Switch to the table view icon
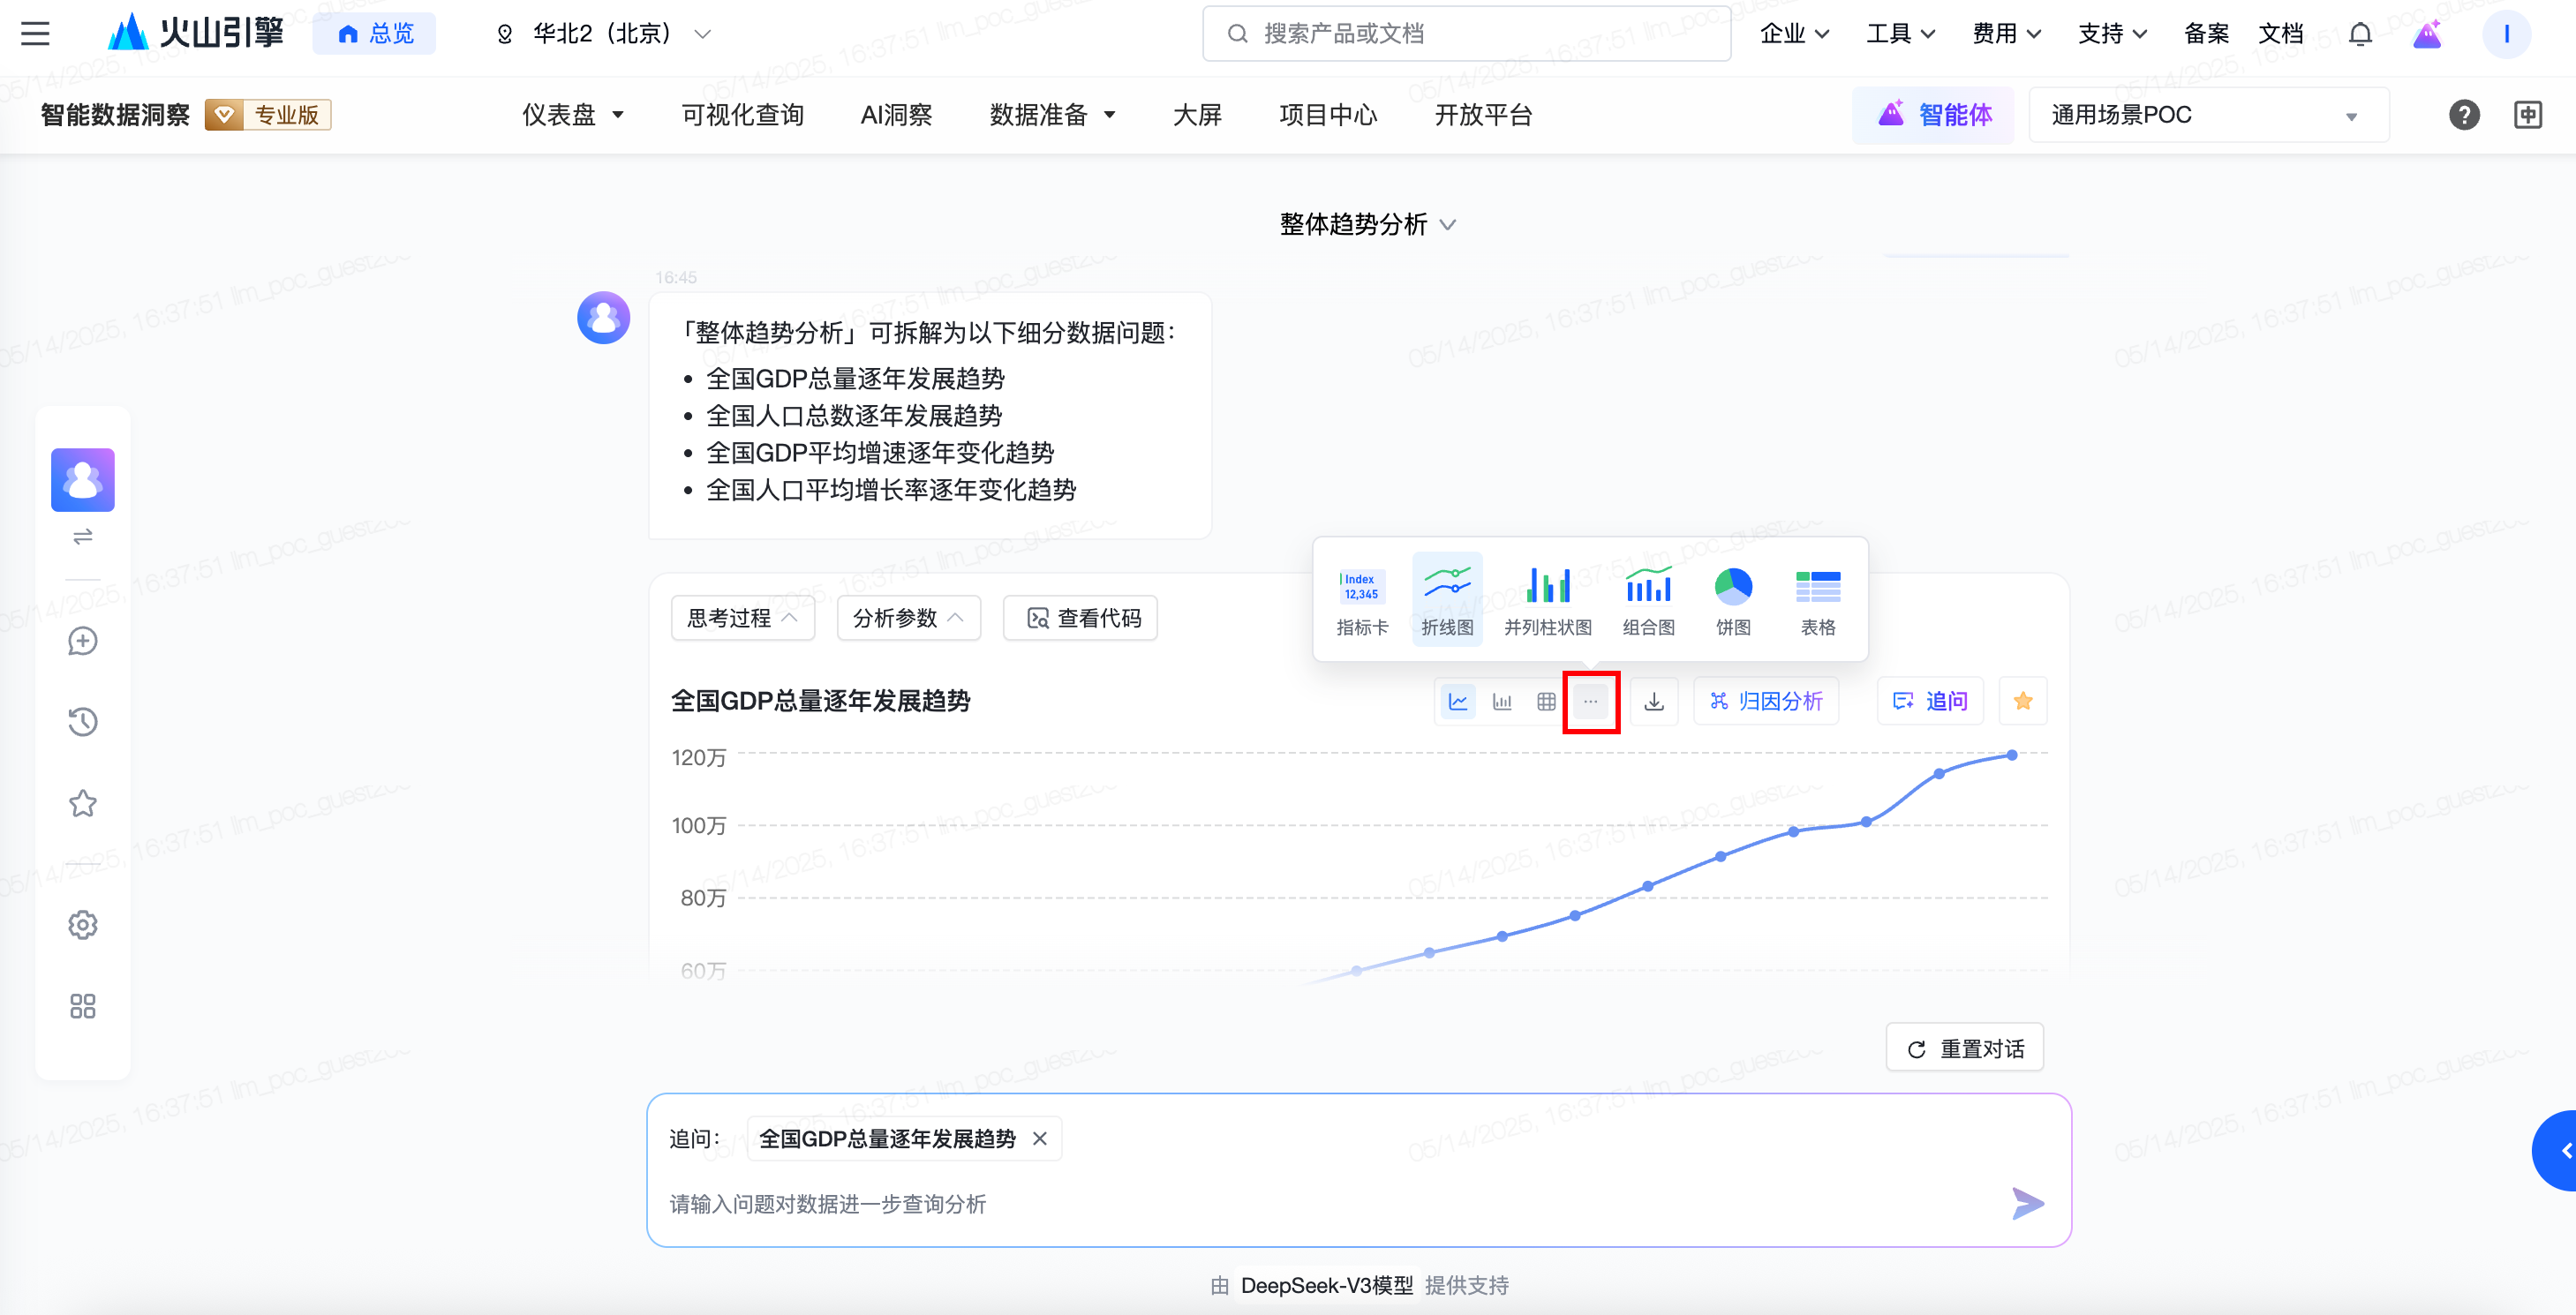 [x=1546, y=701]
